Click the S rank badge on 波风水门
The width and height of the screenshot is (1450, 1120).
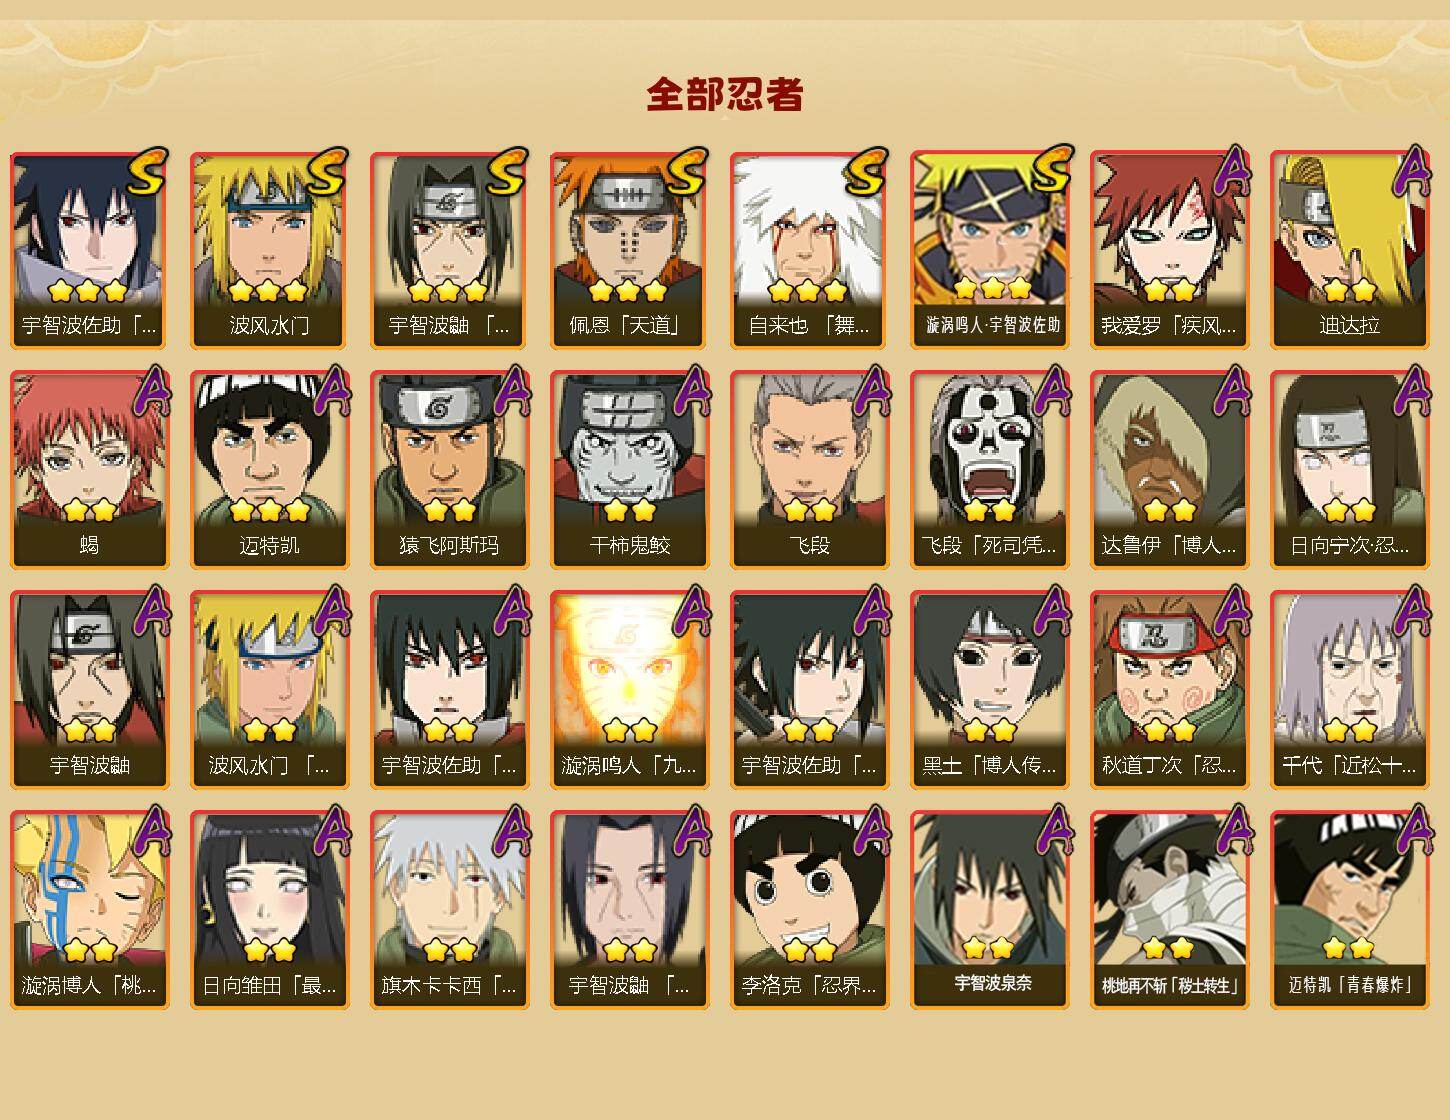pyautogui.click(x=327, y=171)
